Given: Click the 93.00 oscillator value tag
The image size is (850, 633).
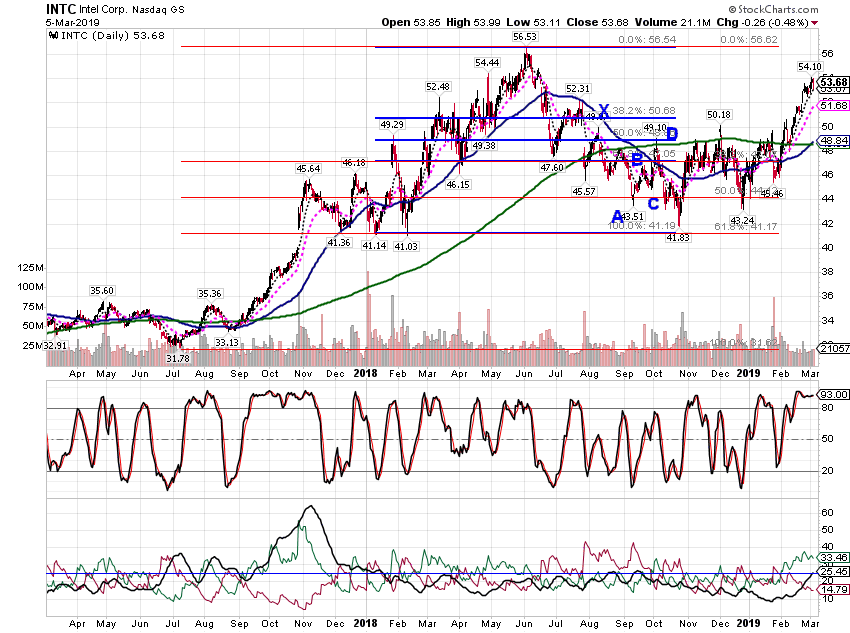Looking at the screenshot, I should point(834,395).
